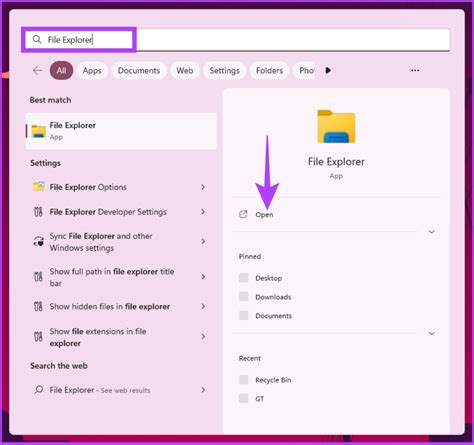Image resolution: width=474 pixels, height=445 pixels.
Task: Expand File Explorer web results chevron
Action: click(203, 390)
